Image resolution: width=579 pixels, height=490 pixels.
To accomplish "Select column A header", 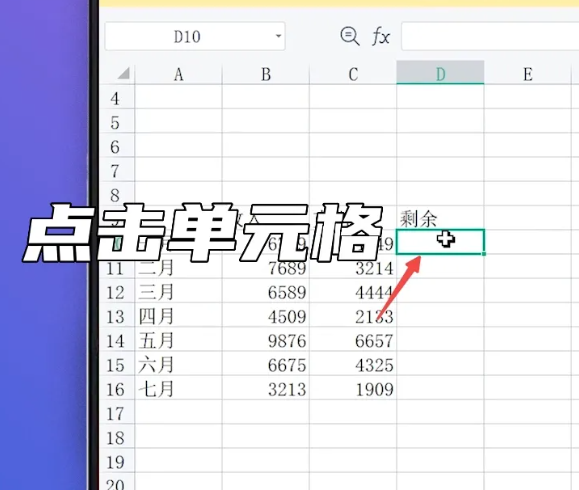I will pos(179,74).
